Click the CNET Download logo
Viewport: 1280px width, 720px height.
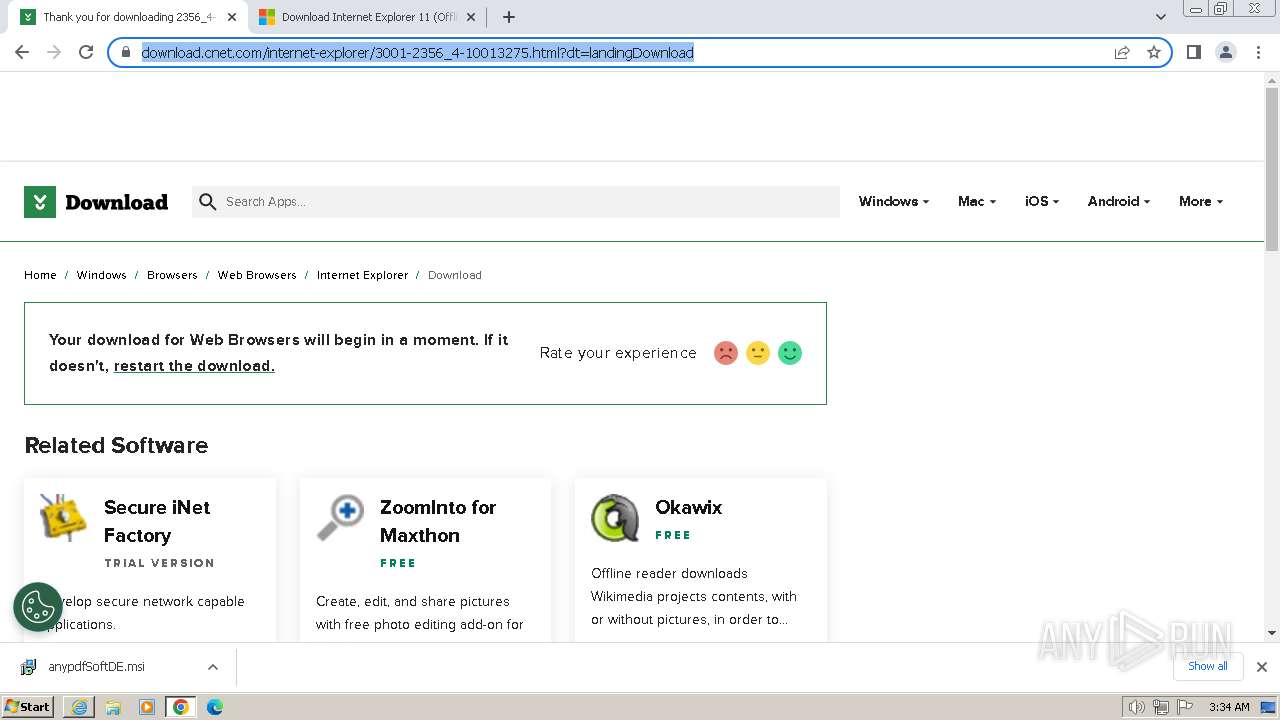[96, 202]
